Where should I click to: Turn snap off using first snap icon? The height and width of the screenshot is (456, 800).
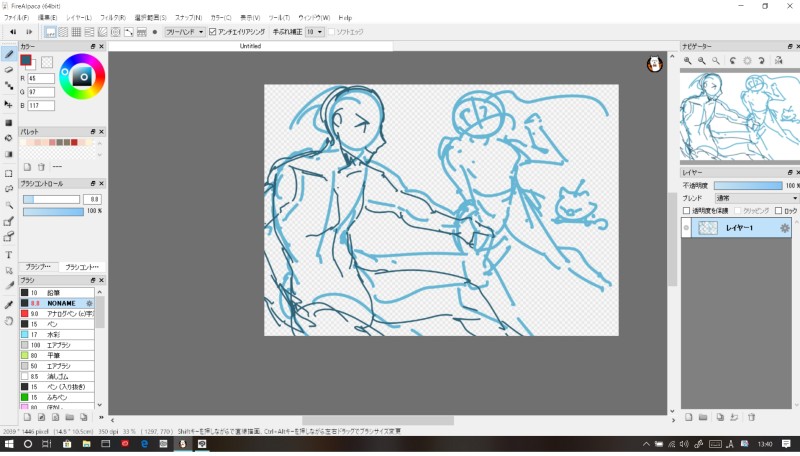click(x=50, y=32)
